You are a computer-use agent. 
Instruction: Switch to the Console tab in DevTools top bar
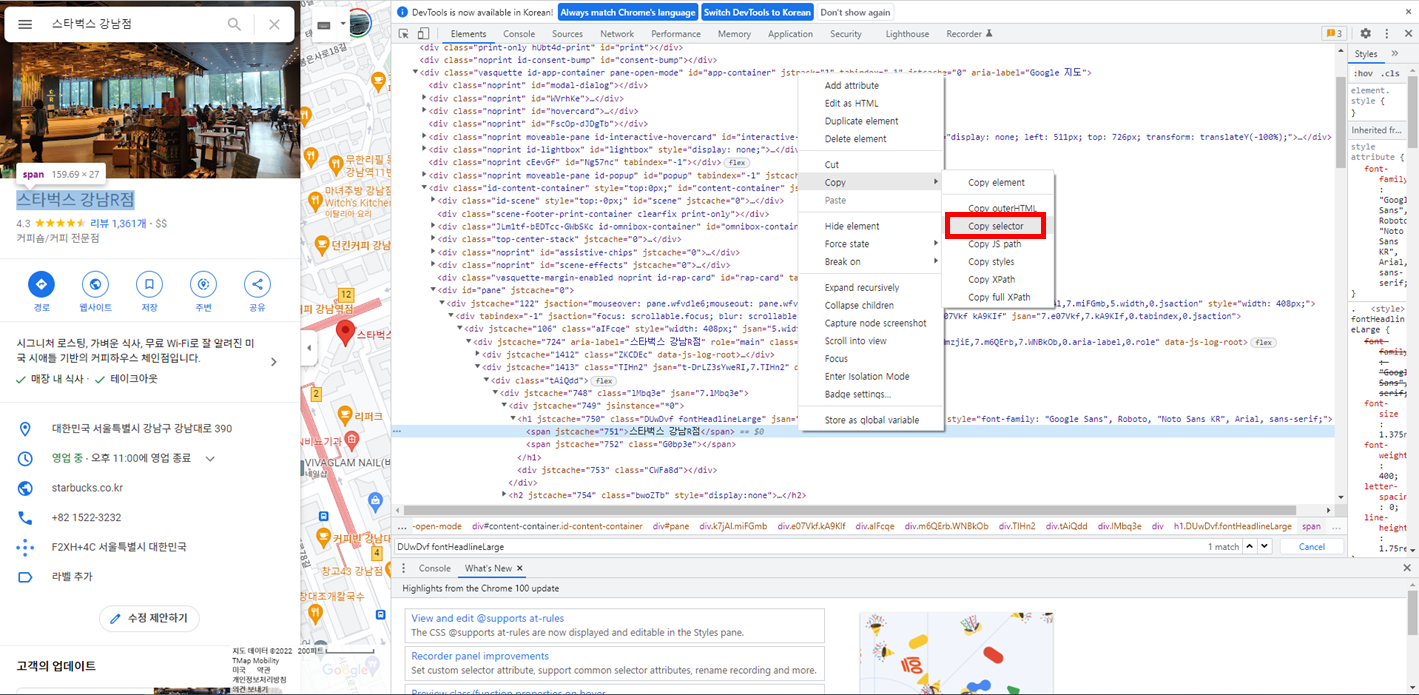tap(519, 34)
